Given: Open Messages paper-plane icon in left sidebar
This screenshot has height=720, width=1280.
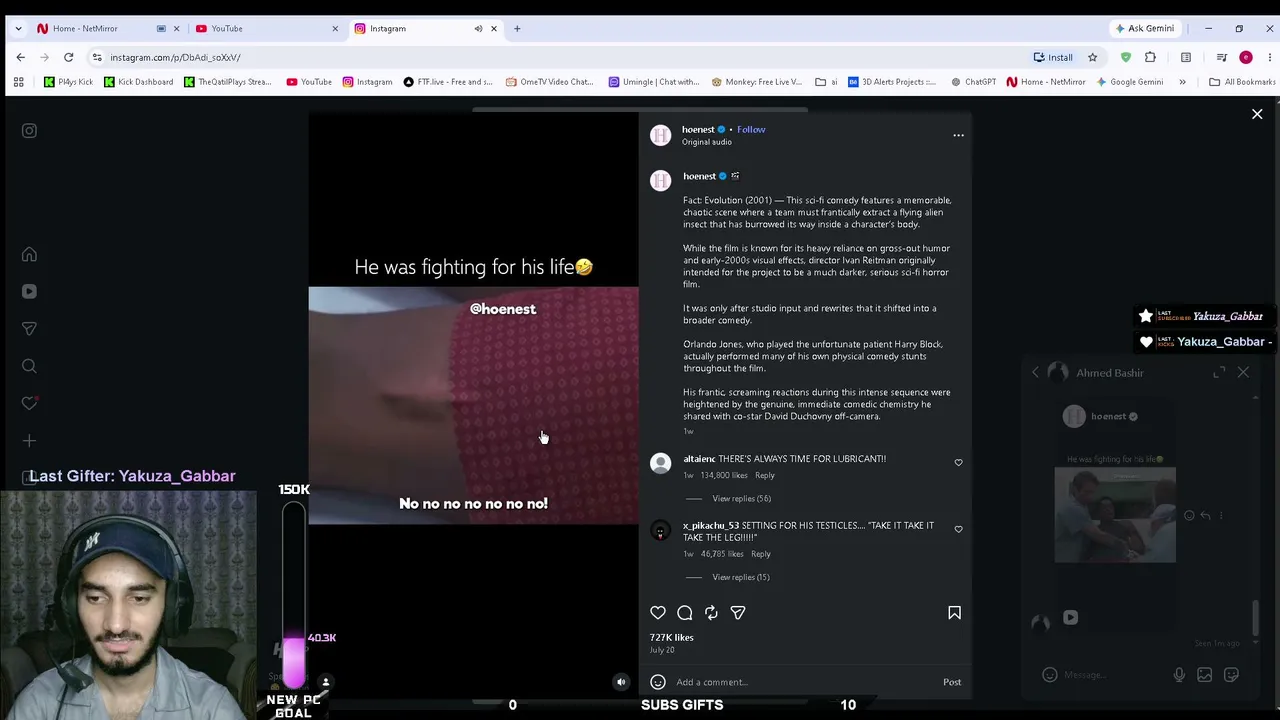Looking at the screenshot, I should pos(29,328).
